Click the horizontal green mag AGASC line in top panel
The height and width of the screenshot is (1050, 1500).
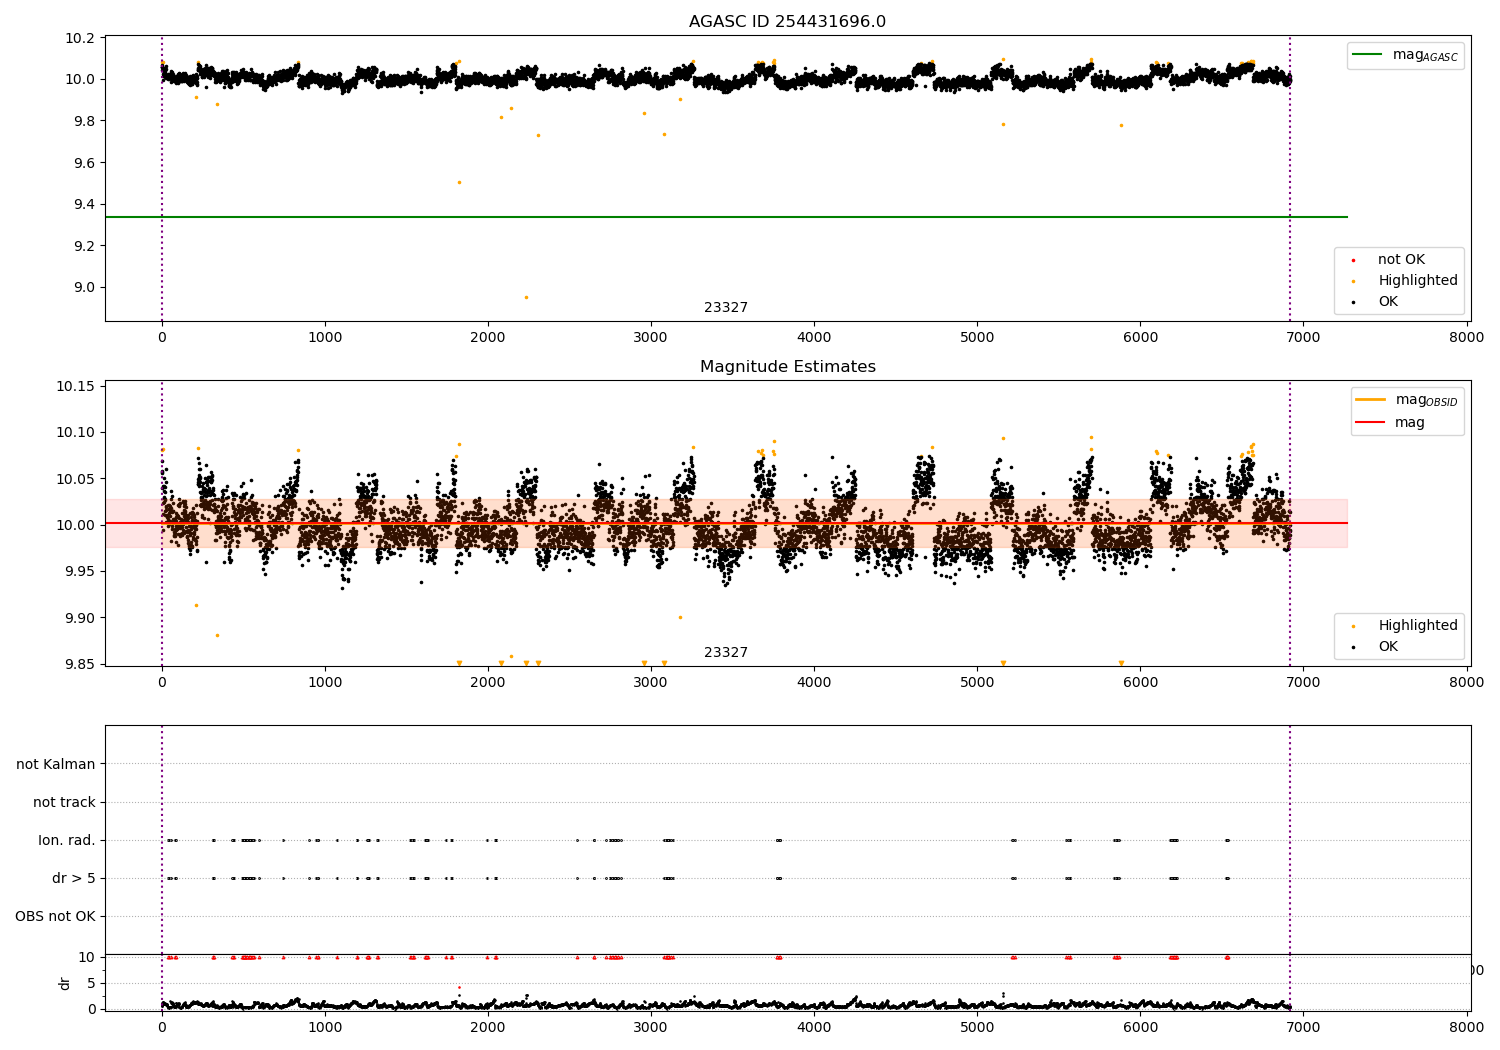[726, 217]
